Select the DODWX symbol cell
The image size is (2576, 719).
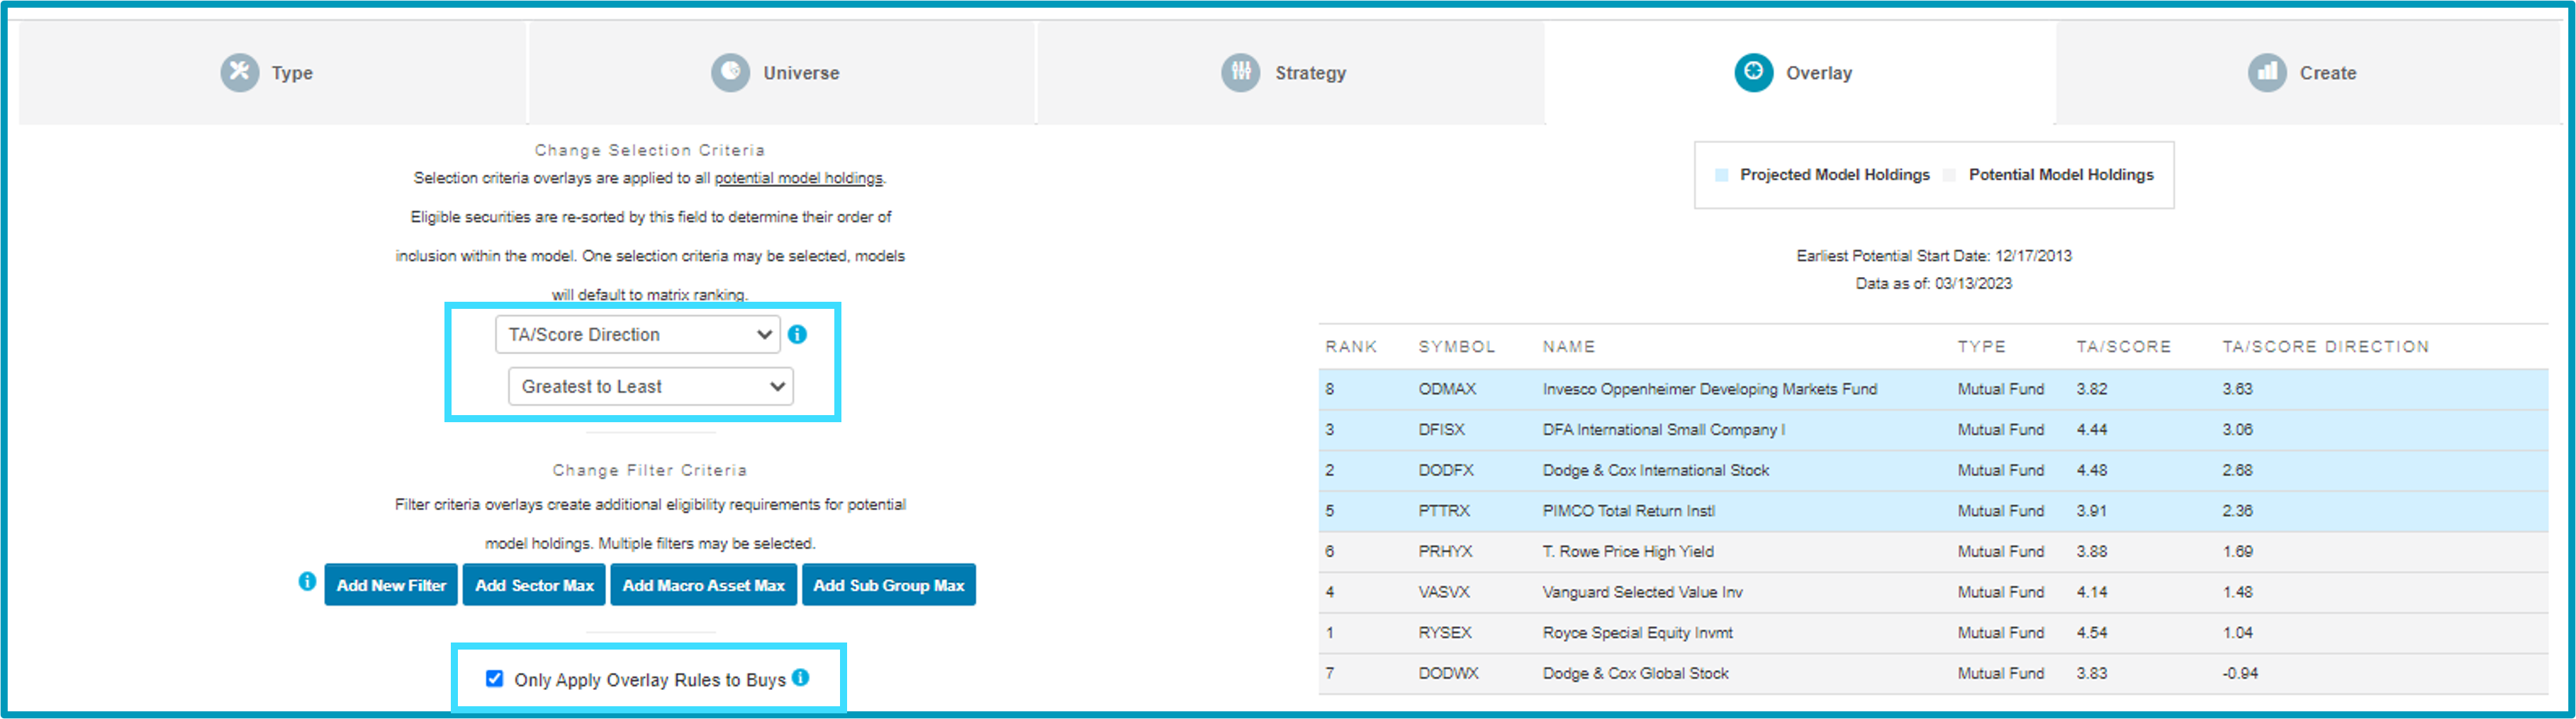pyautogui.click(x=1448, y=673)
